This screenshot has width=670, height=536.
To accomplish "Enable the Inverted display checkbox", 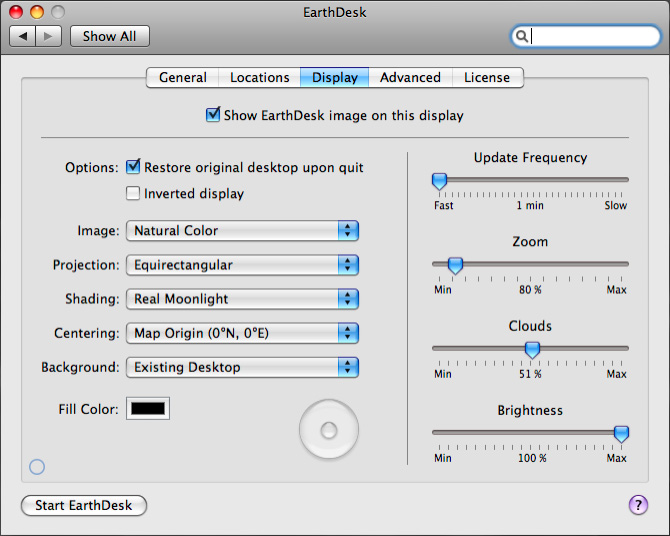I will [133, 193].
